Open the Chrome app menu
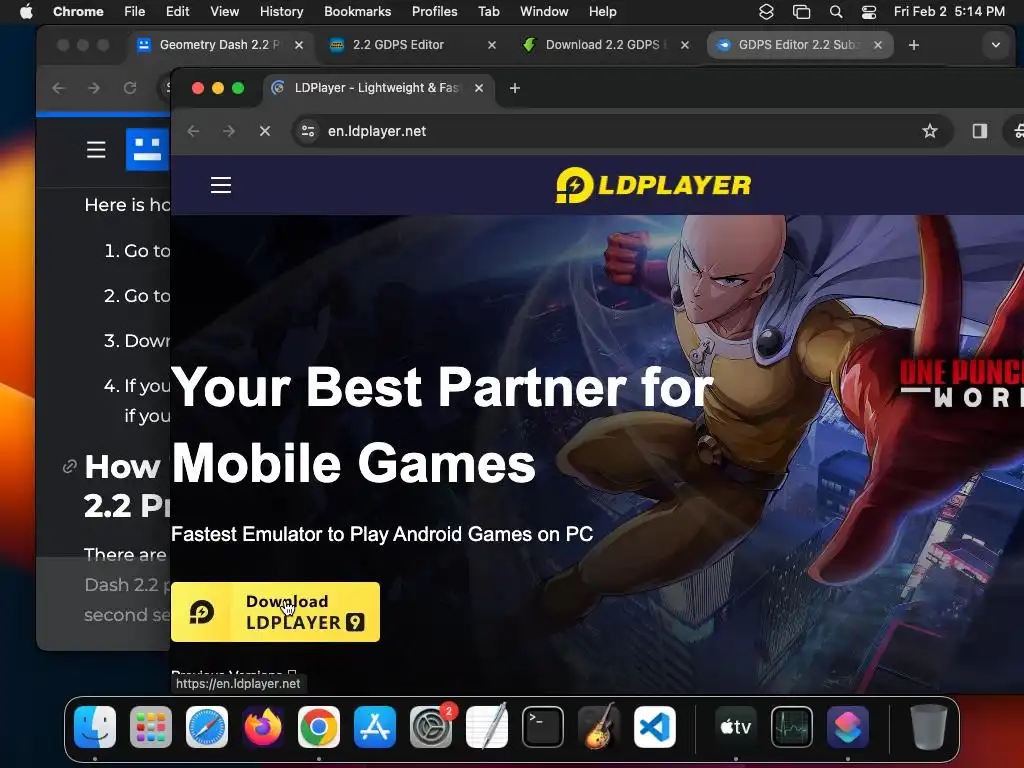The width and height of the screenshot is (1024, 768). tap(78, 12)
